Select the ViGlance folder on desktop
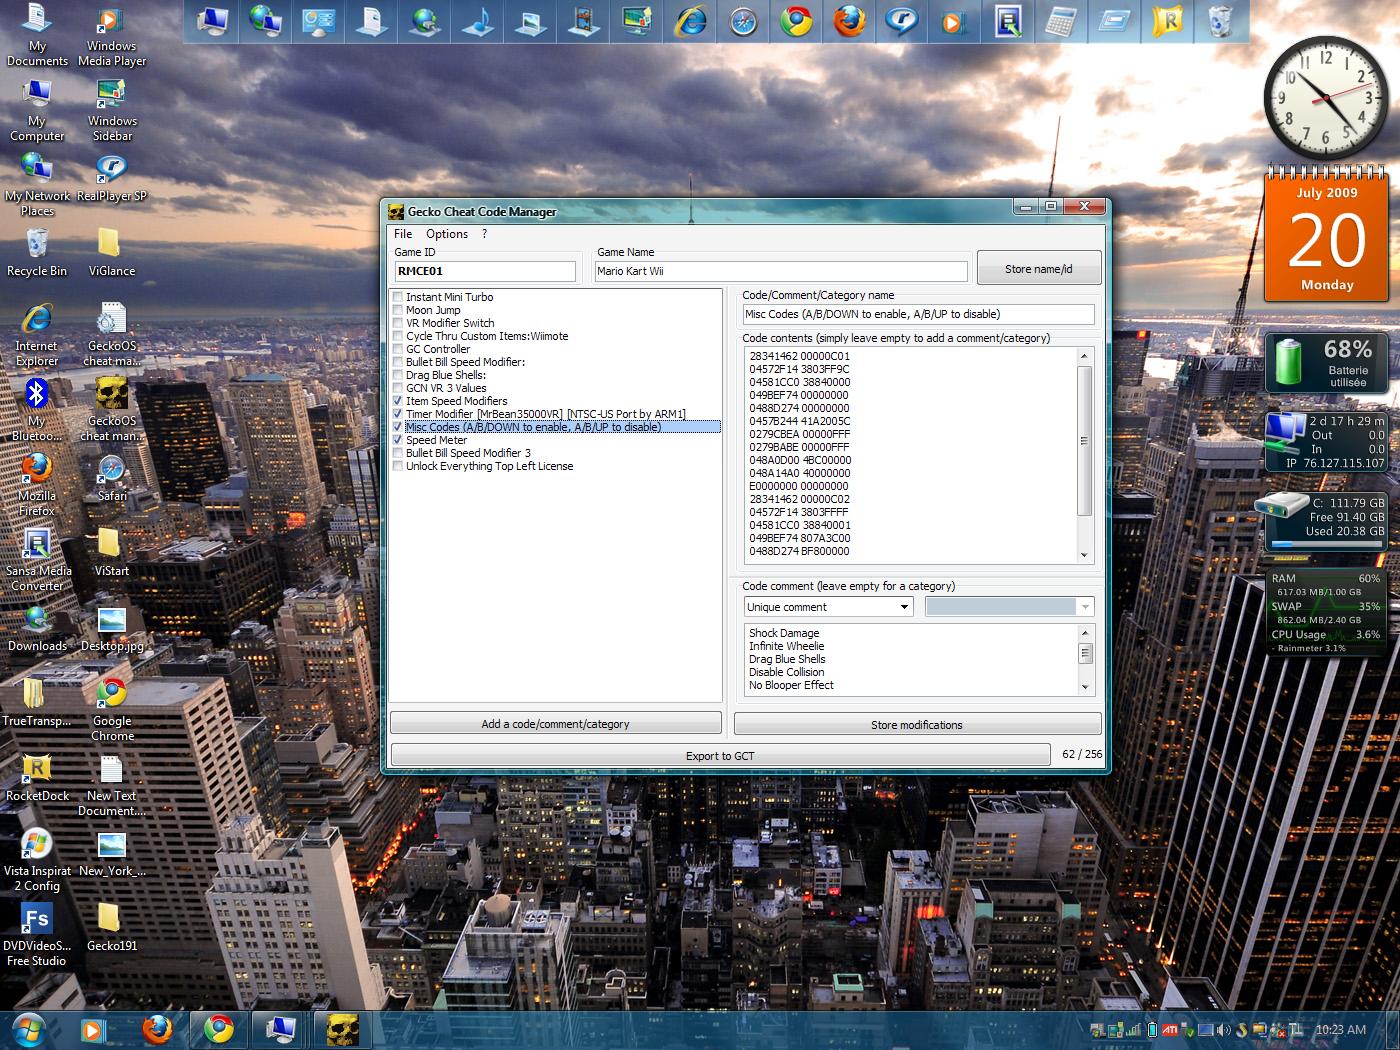 (x=111, y=250)
